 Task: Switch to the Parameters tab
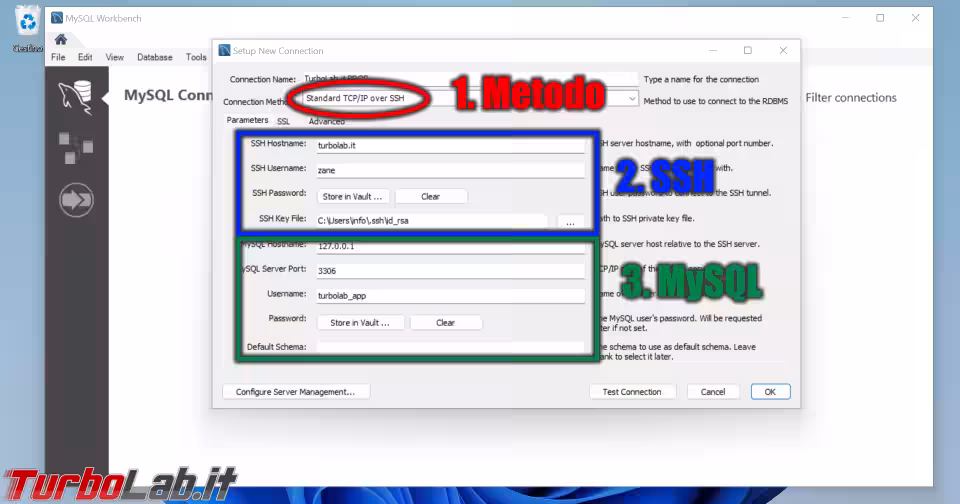[247, 120]
